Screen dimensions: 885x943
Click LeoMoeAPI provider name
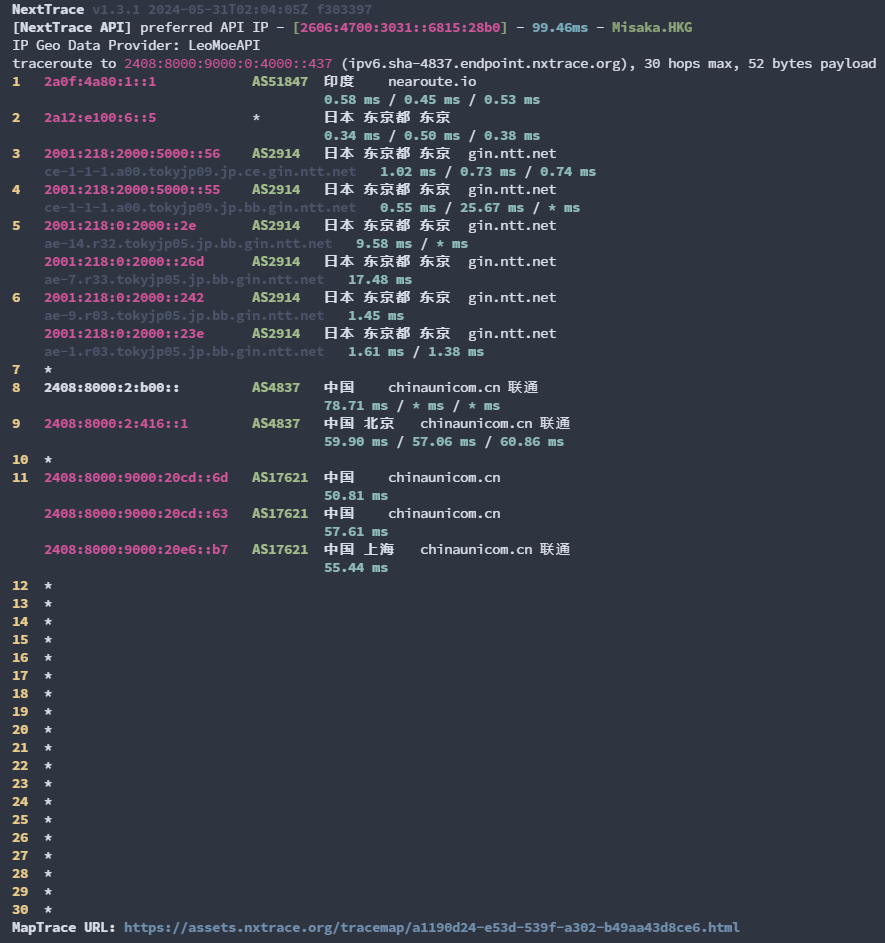224,46
